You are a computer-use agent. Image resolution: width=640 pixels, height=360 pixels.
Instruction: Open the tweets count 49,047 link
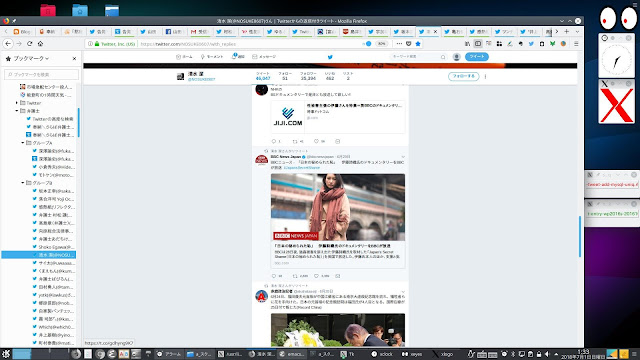coord(263,76)
